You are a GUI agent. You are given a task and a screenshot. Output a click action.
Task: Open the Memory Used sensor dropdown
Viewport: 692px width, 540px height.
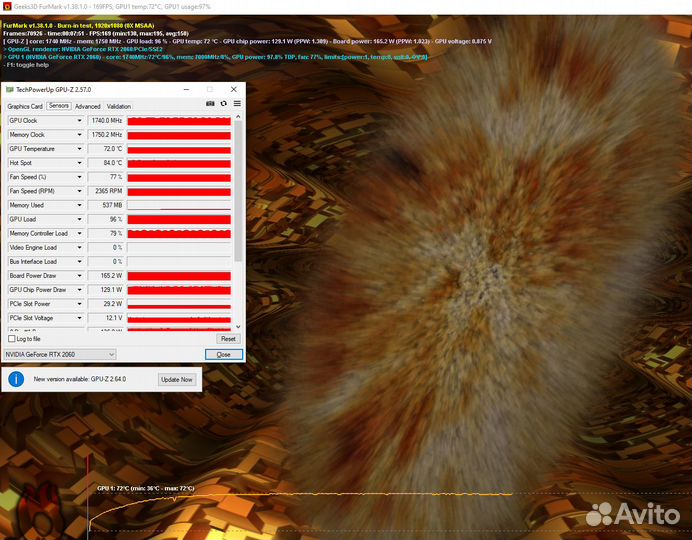(79, 205)
